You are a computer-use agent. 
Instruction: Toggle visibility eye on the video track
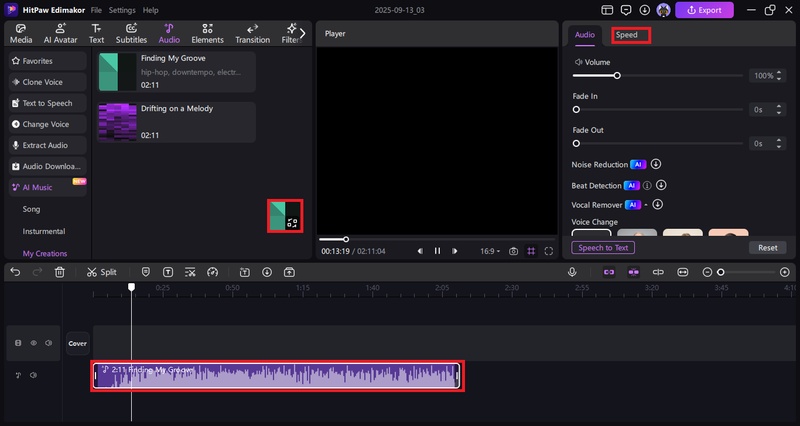[x=32, y=343]
